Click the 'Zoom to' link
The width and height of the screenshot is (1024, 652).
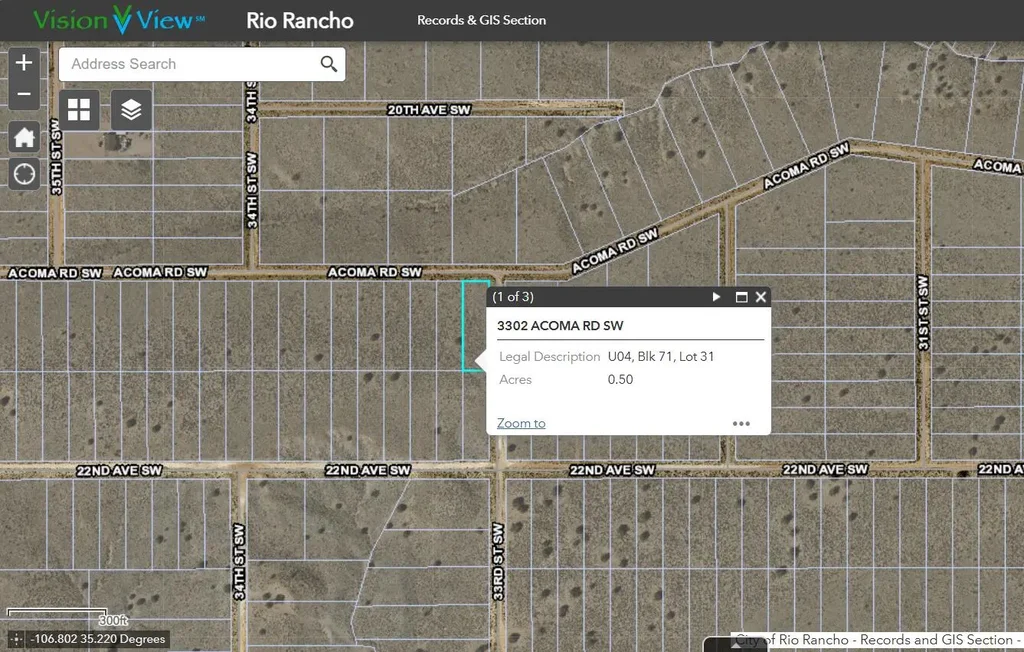[x=521, y=423]
